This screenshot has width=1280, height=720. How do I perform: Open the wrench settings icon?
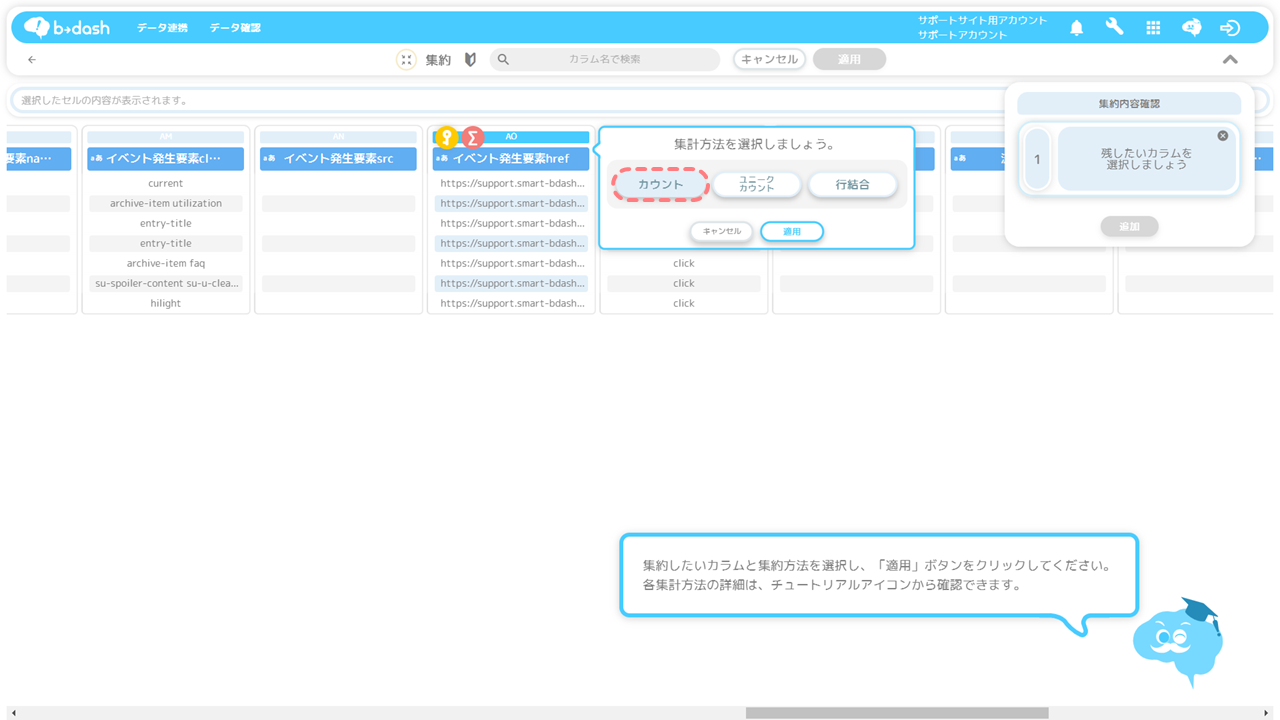1114,27
